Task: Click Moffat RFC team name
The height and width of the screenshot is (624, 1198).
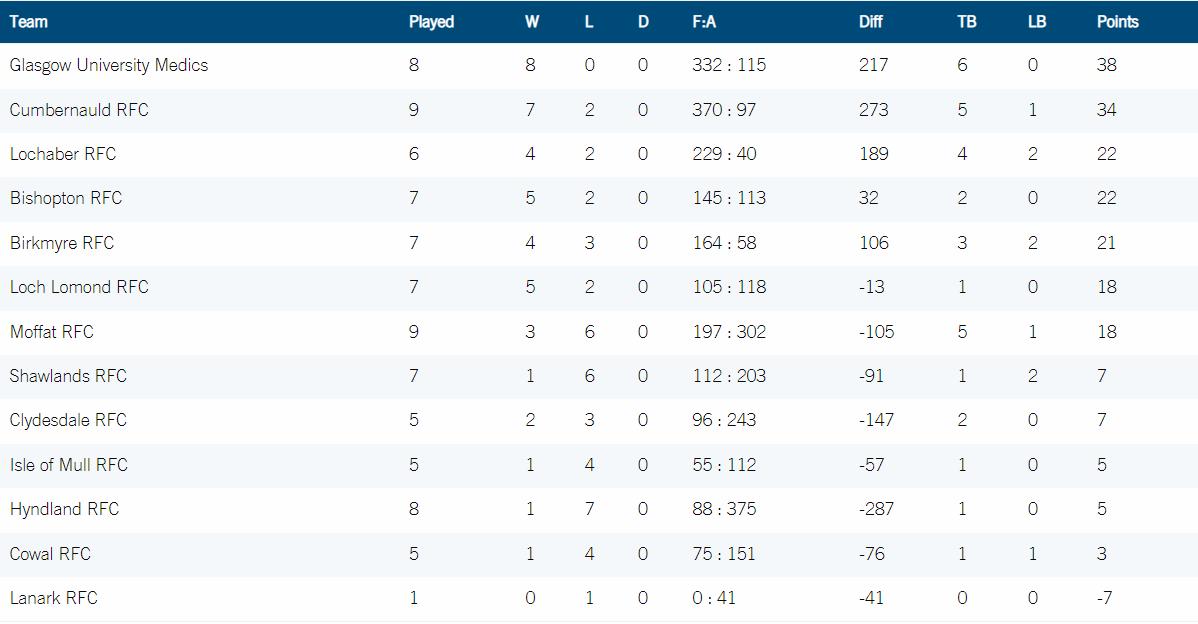Action: (51, 332)
